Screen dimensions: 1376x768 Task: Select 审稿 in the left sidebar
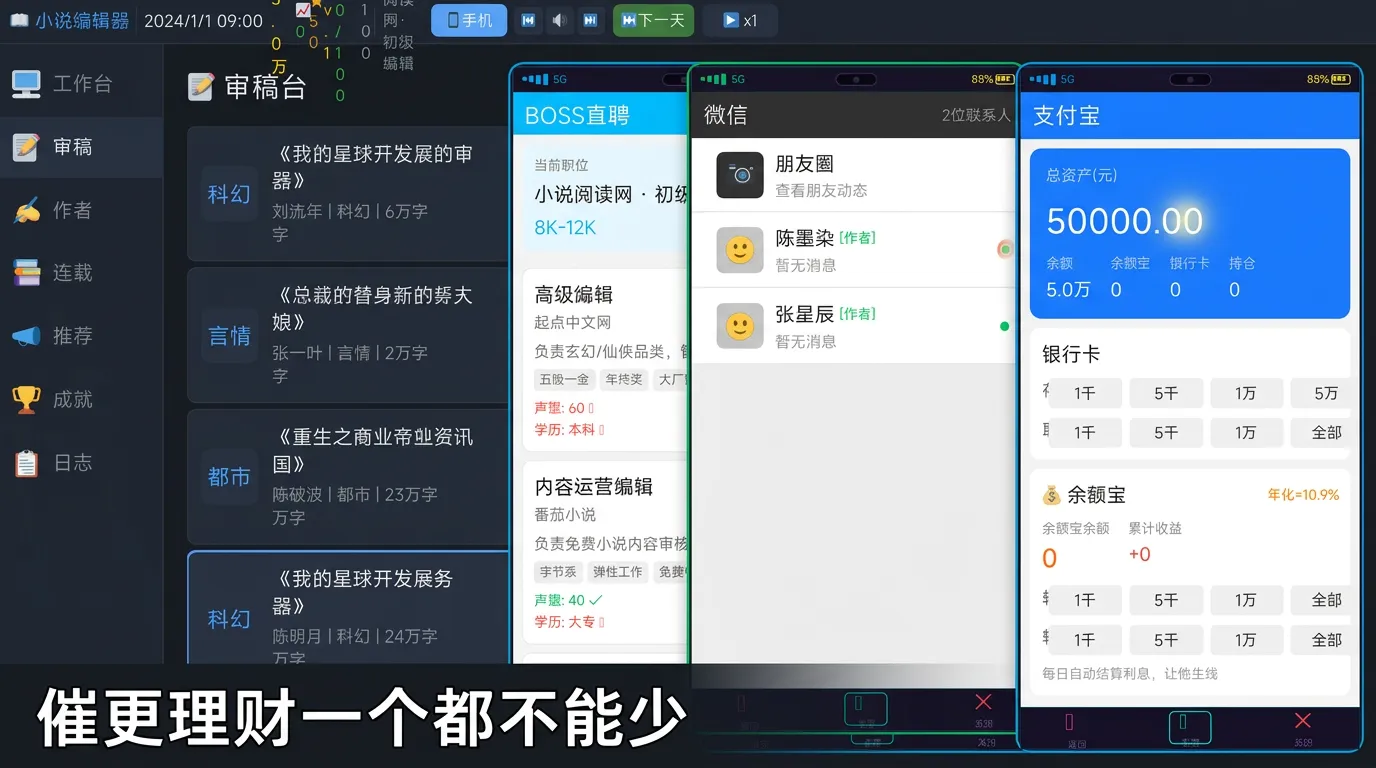click(81, 147)
